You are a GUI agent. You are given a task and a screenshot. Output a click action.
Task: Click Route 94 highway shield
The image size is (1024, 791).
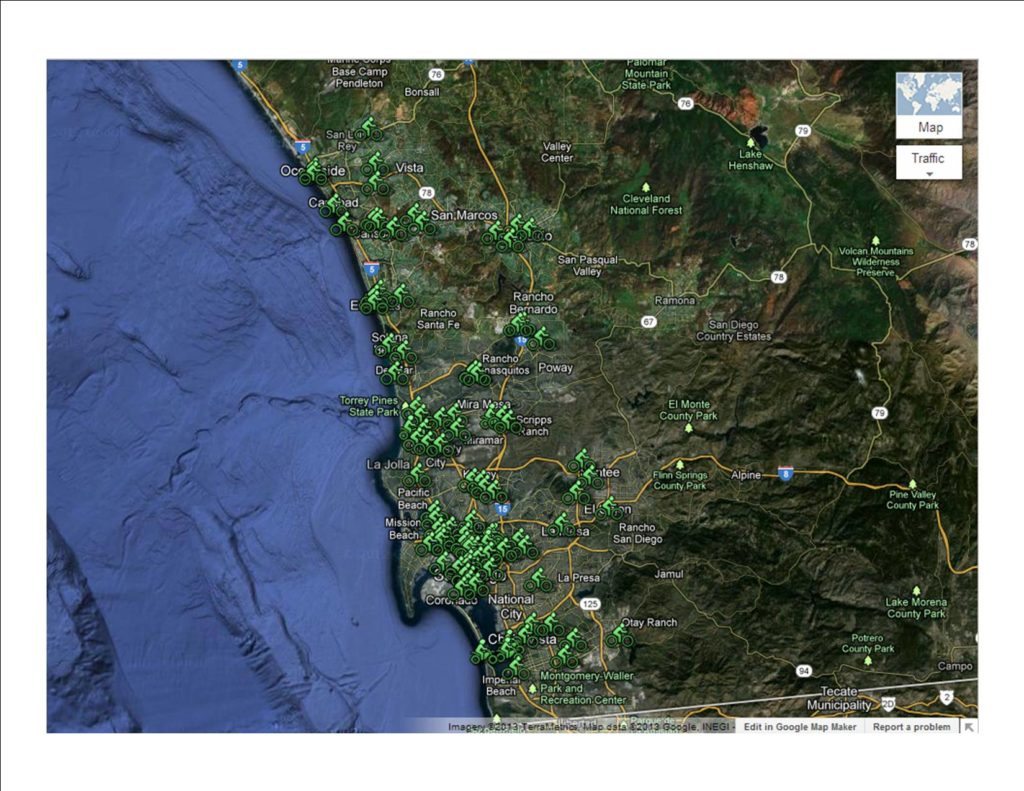tap(804, 671)
